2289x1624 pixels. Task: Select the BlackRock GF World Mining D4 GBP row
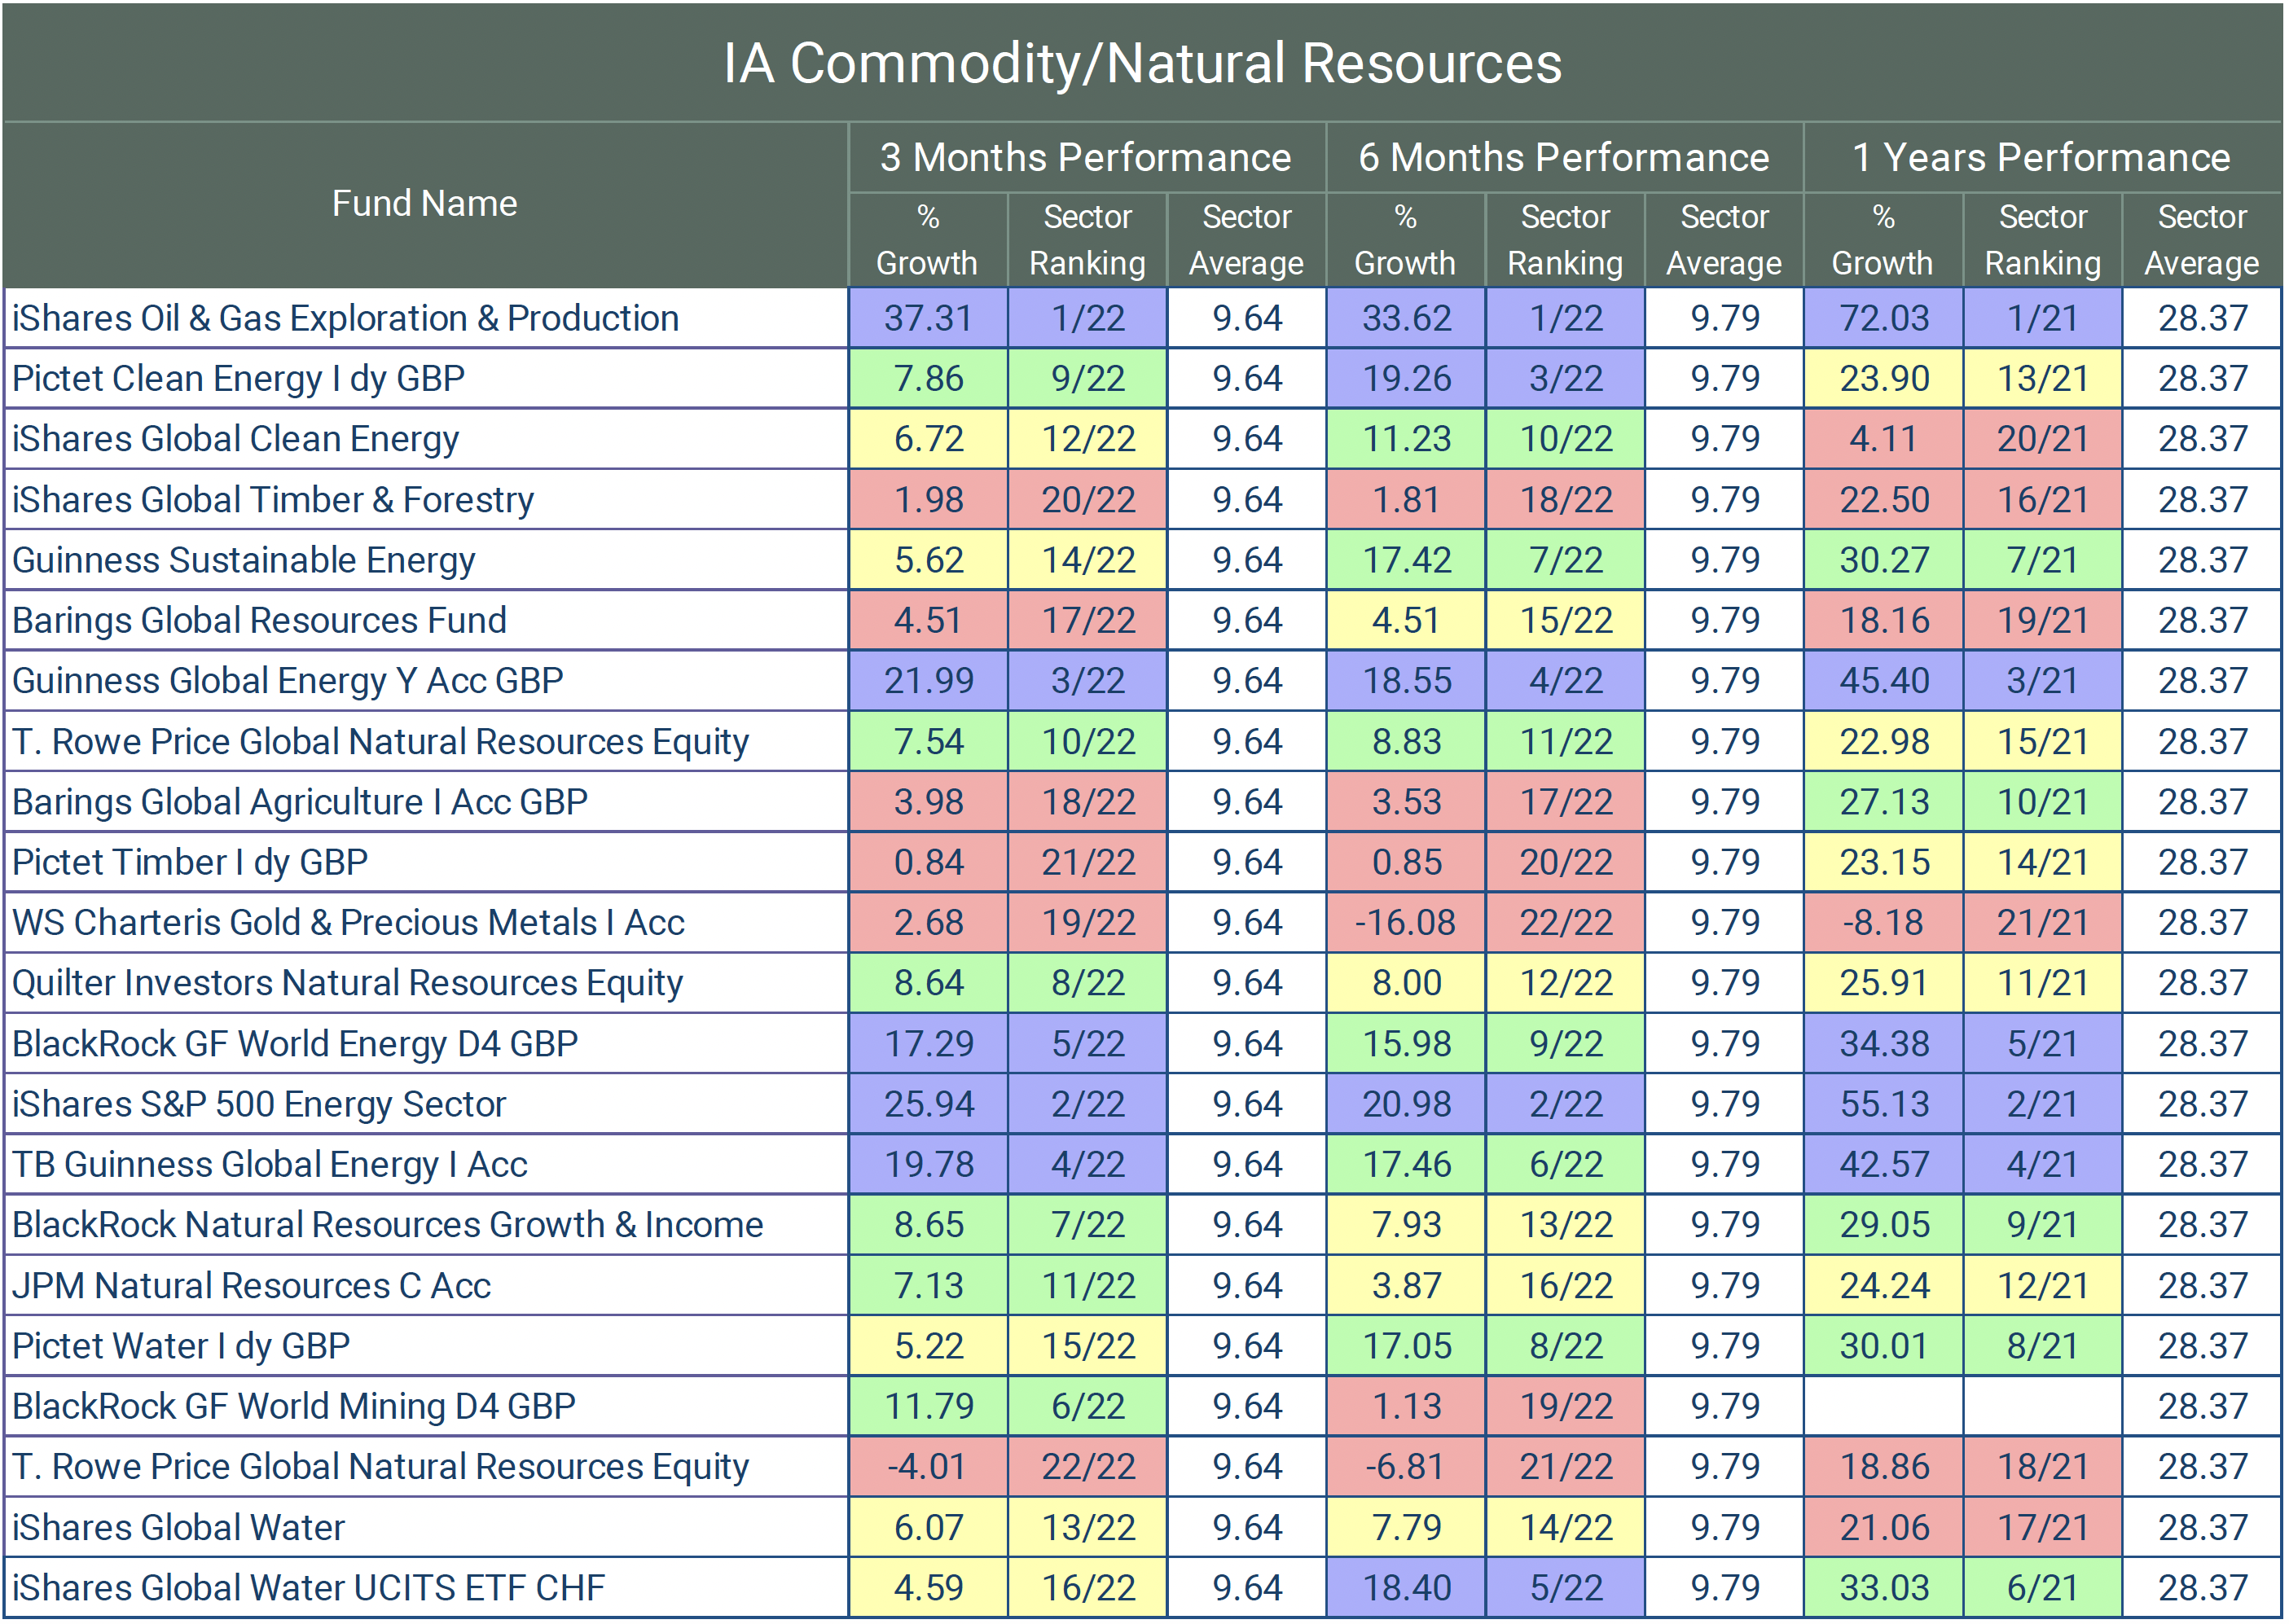click(x=294, y=1406)
